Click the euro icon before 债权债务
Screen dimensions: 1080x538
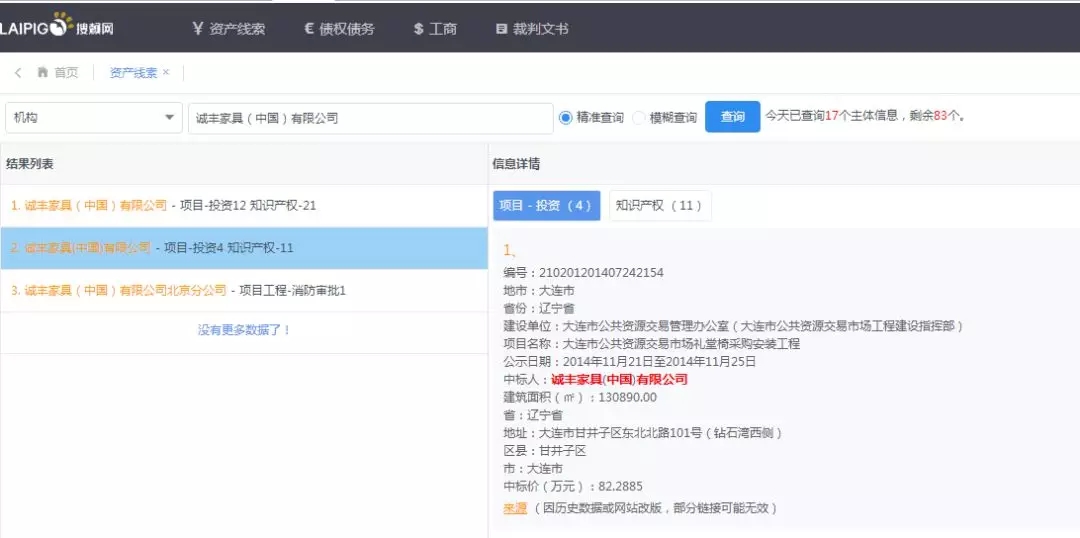pyautogui.click(x=309, y=29)
